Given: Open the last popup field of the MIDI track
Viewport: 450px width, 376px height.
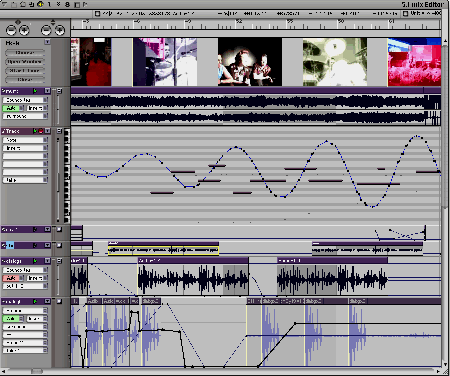Looking at the screenshot, I should (25, 180).
